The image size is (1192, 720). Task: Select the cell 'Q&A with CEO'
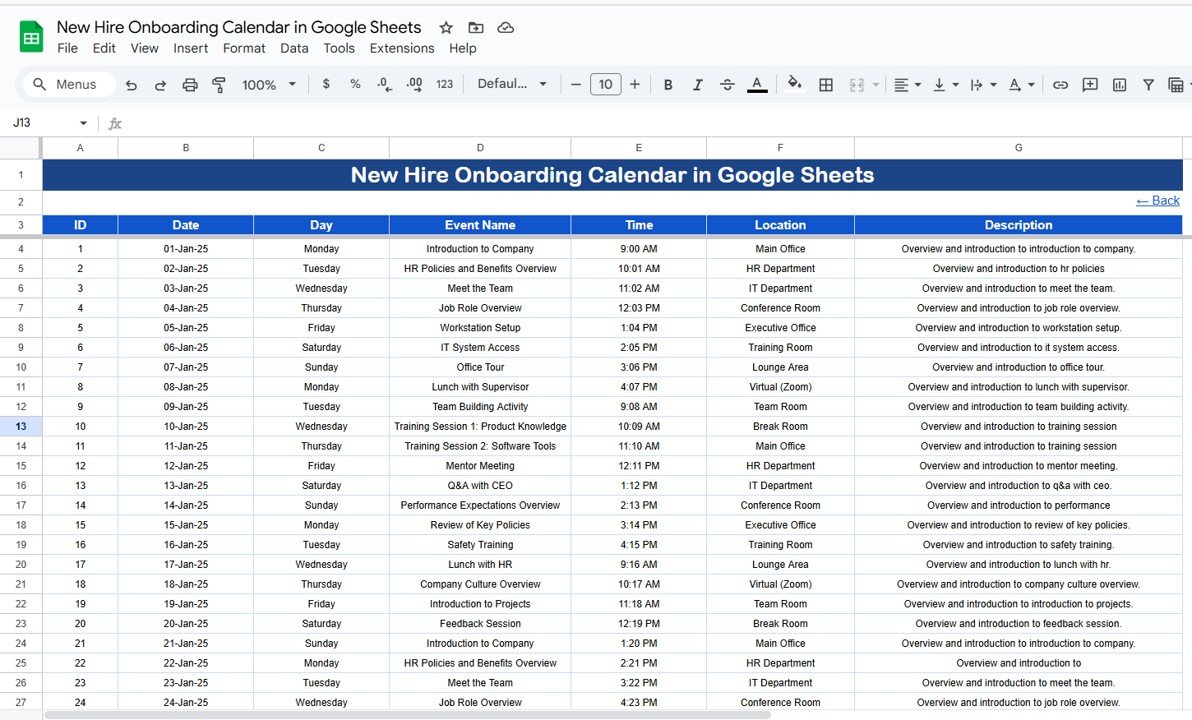click(x=480, y=486)
